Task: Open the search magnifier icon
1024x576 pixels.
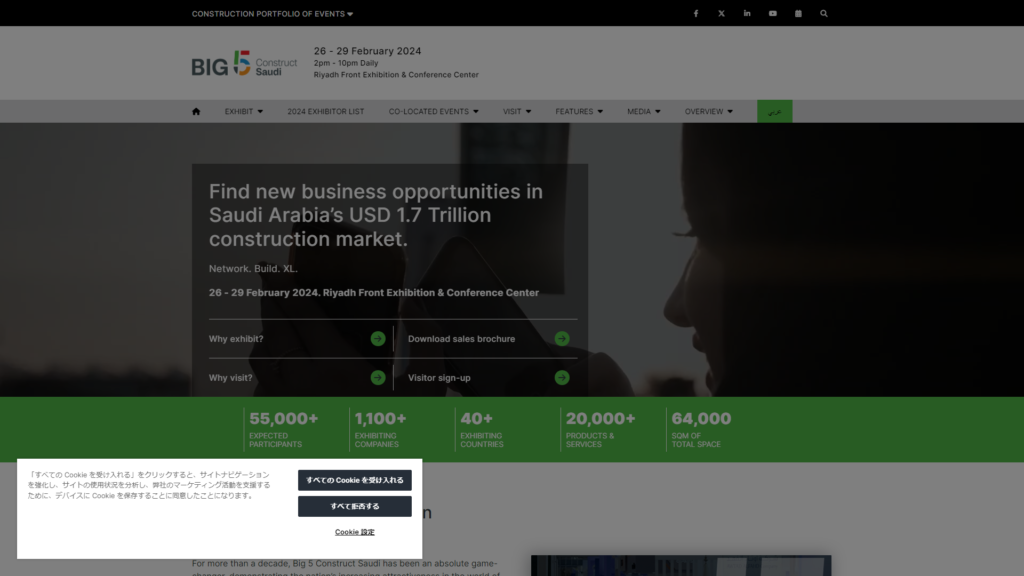Action: coord(824,13)
